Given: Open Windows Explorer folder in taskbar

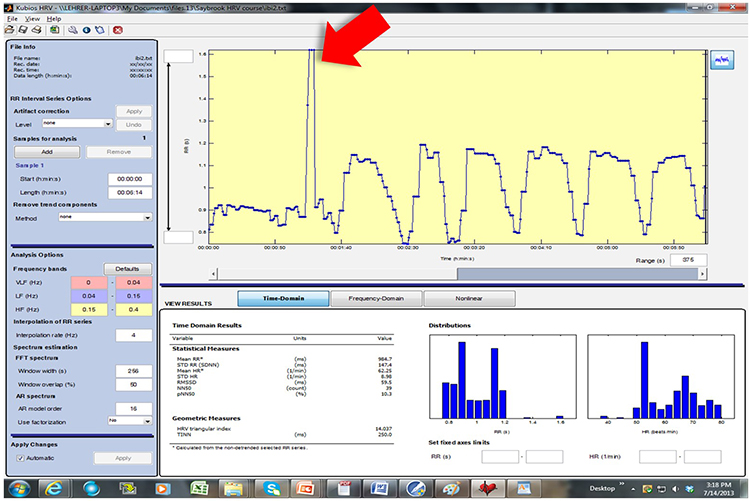Looking at the screenshot, I should coord(234,489).
